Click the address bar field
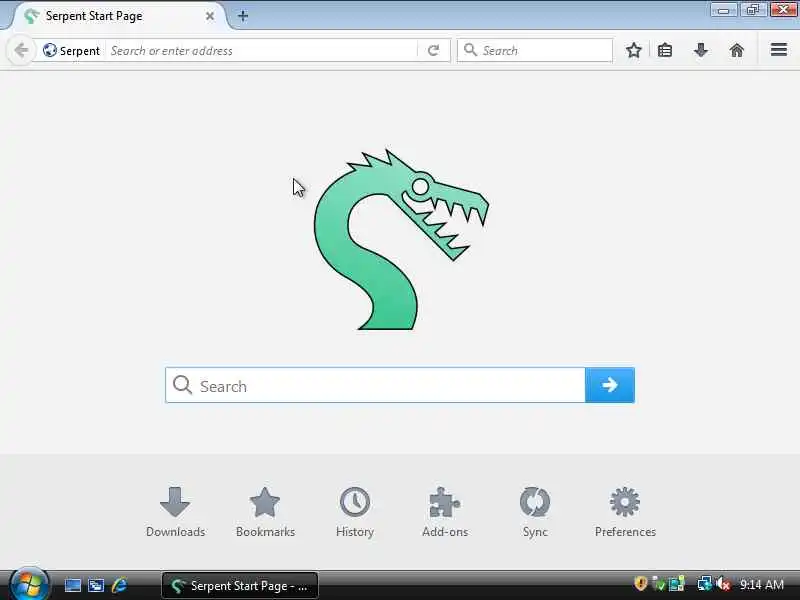The image size is (800, 600). tap(261, 51)
